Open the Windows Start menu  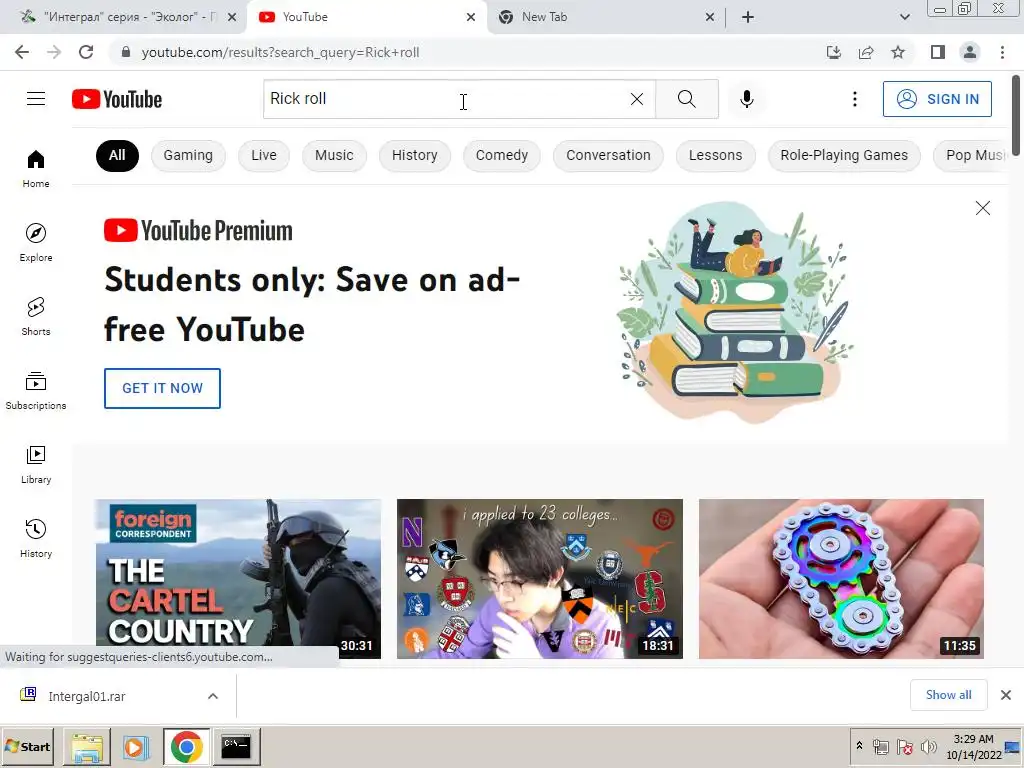28,746
